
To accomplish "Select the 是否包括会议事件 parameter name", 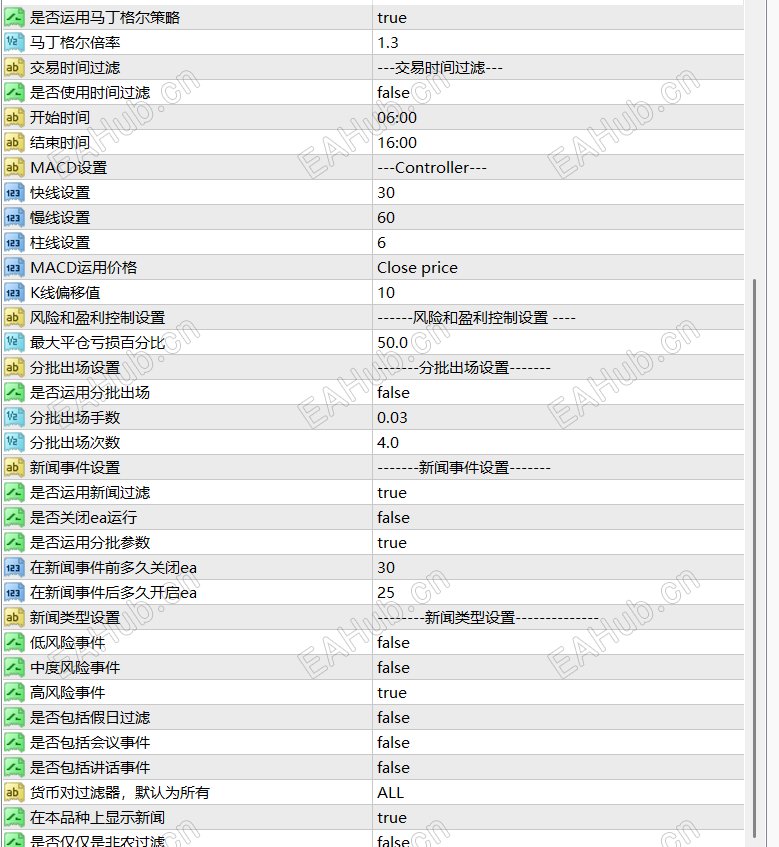I will [90, 742].
